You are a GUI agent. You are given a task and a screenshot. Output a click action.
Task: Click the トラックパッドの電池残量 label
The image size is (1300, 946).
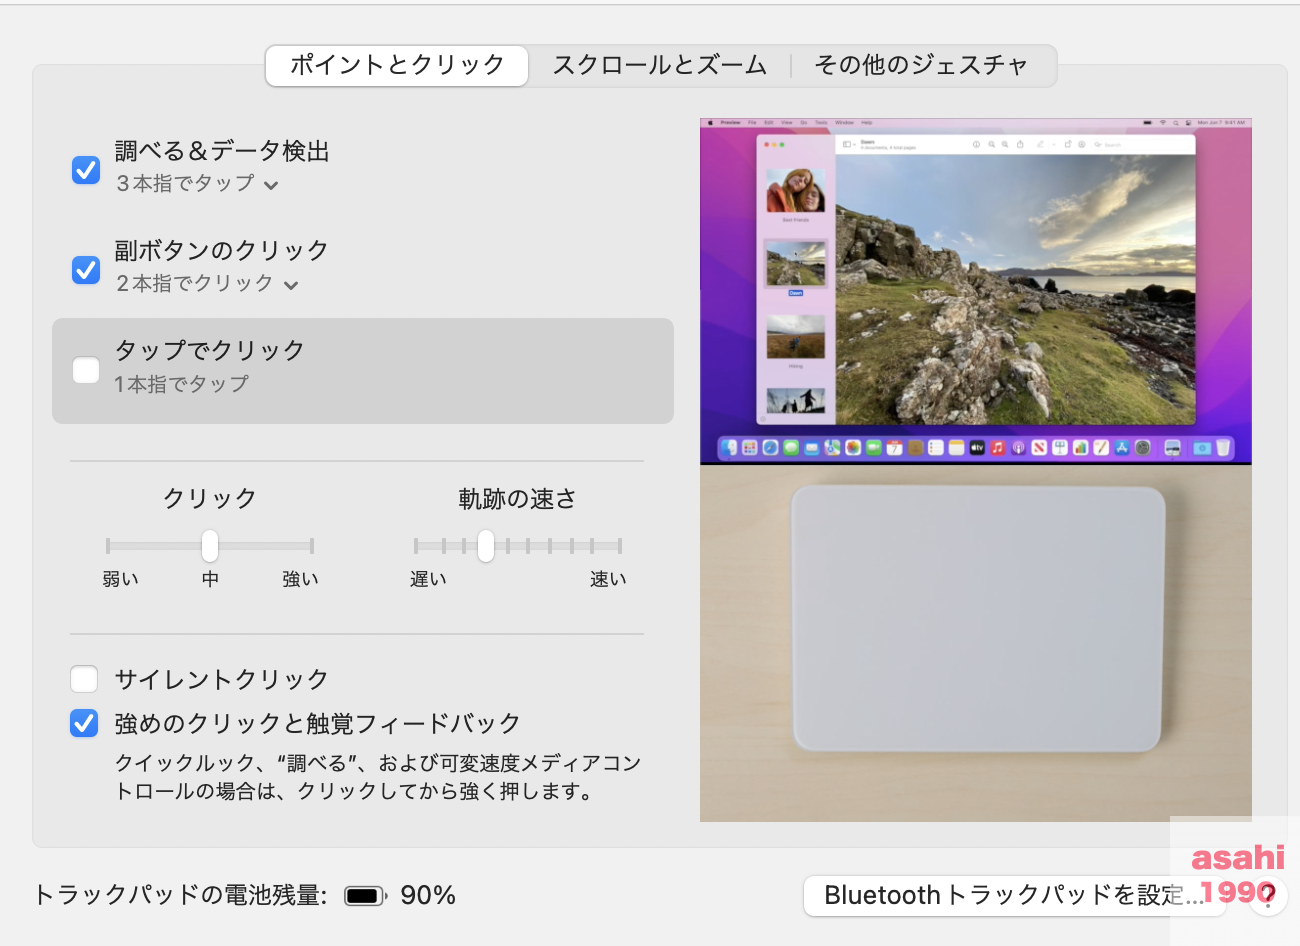[180, 895]
